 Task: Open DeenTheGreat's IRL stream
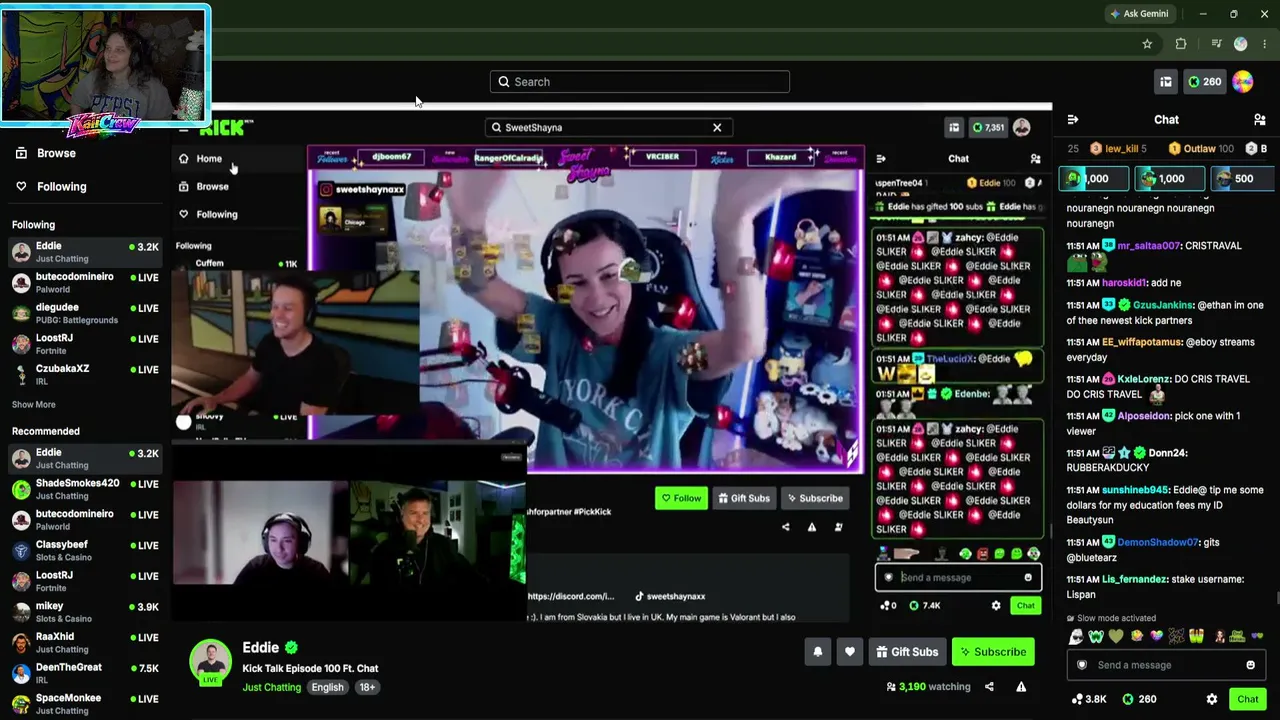pos(85,674)
